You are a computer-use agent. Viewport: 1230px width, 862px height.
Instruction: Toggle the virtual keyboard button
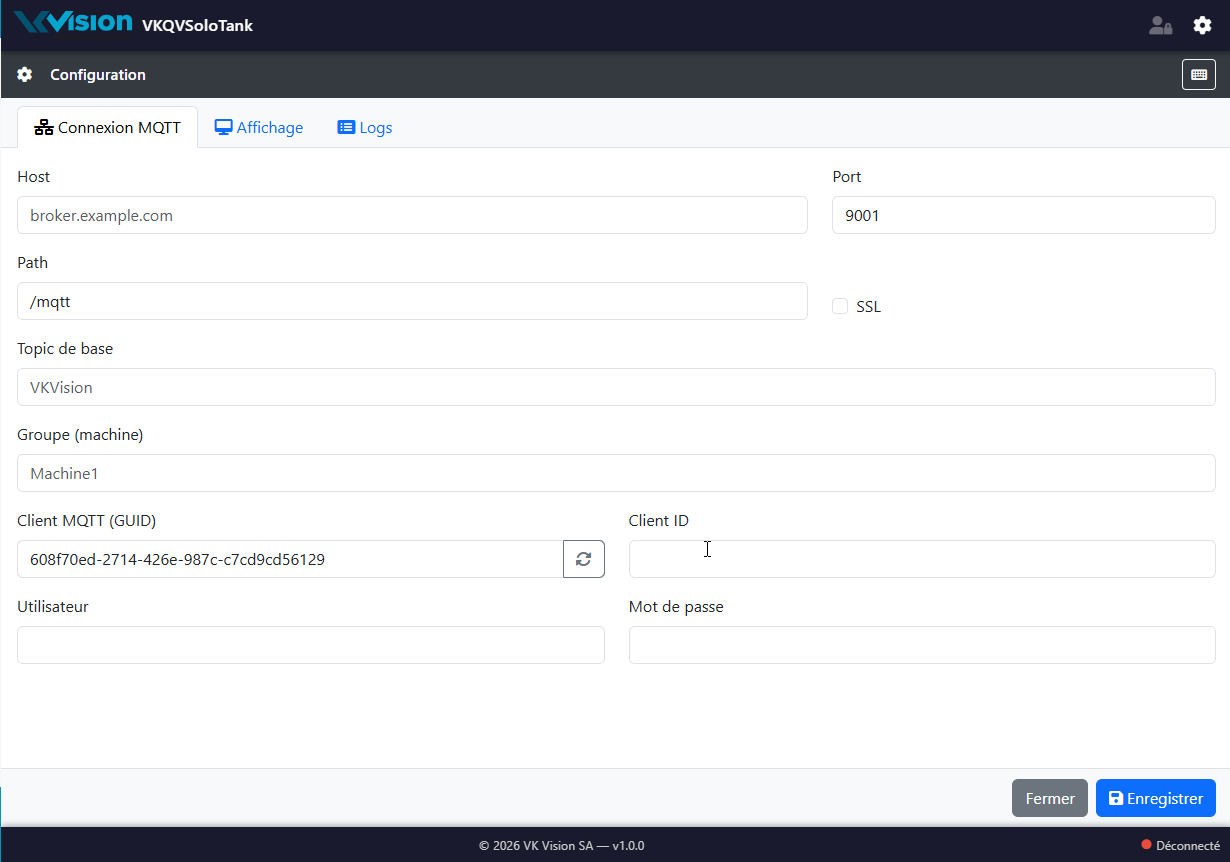(1199, 75)
